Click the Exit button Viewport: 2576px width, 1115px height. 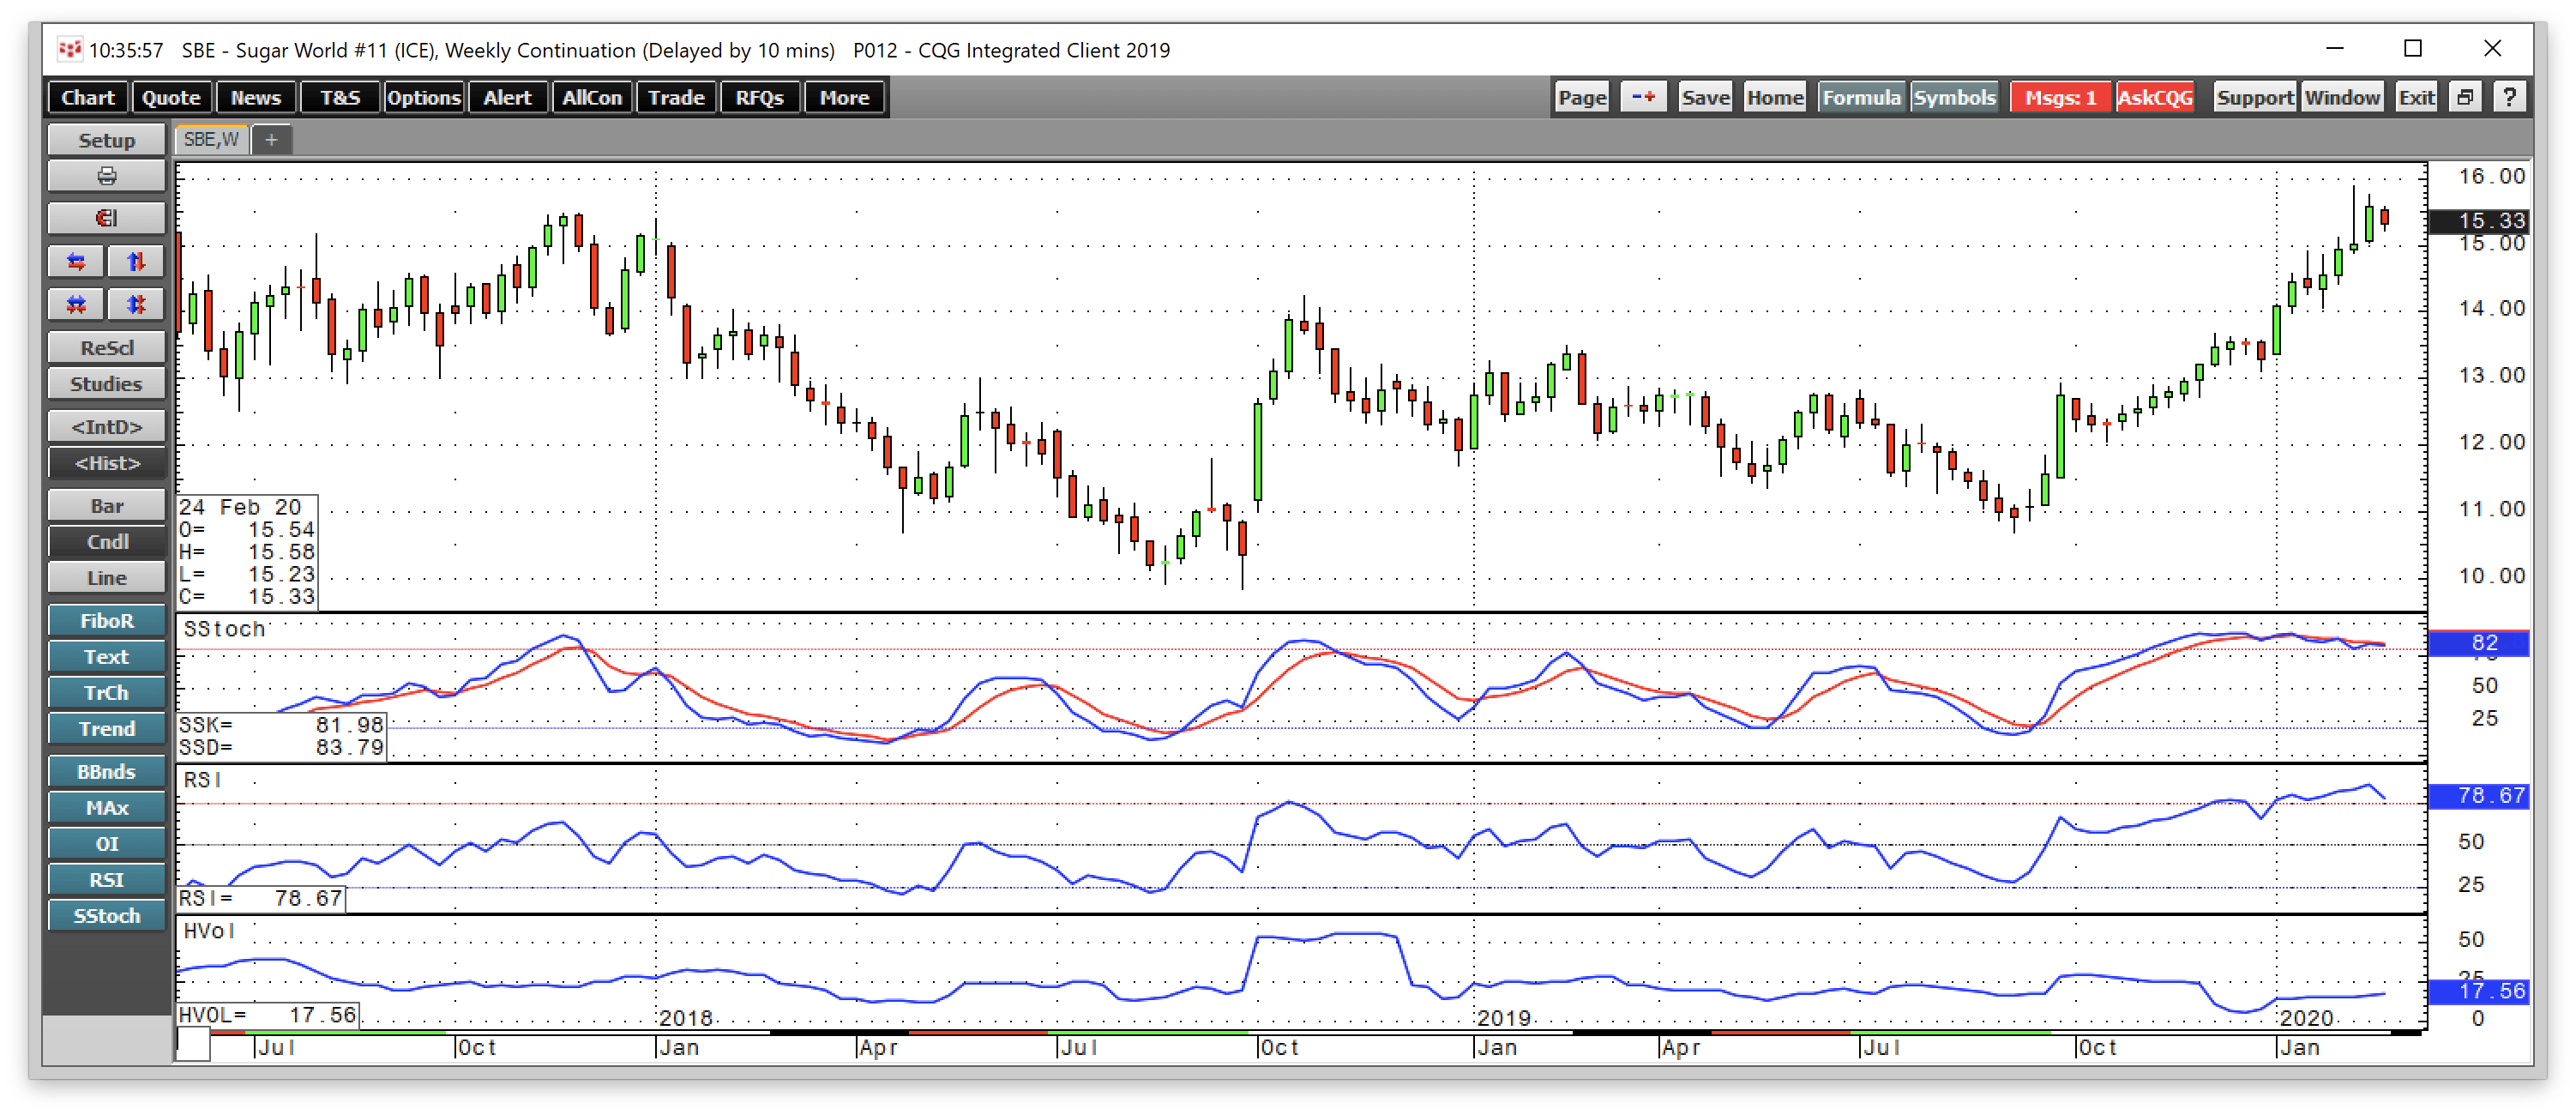pyautogui.click(x=2416, y=98)
